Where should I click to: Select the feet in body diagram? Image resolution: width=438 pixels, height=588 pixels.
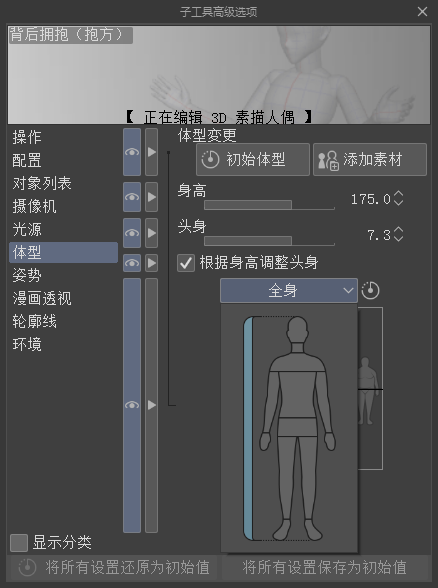coord(297,530)
